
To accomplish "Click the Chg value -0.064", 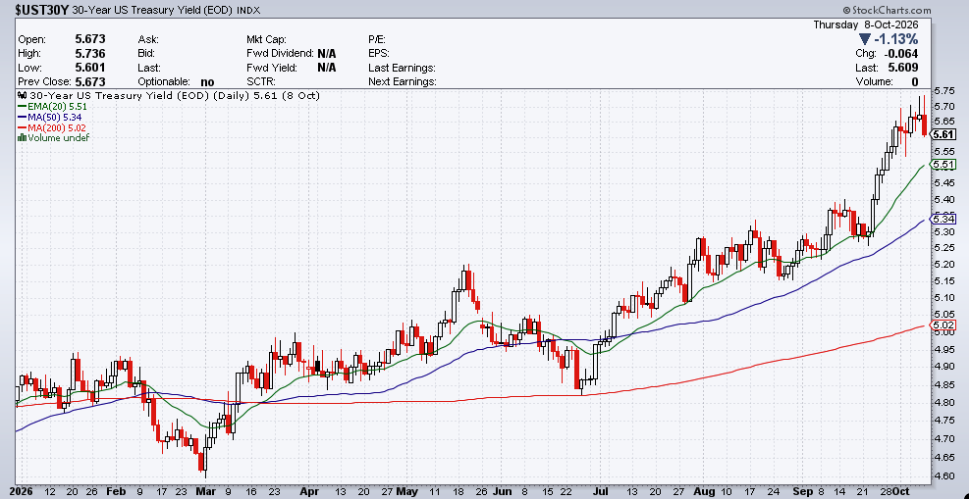I will click(902, 53).
